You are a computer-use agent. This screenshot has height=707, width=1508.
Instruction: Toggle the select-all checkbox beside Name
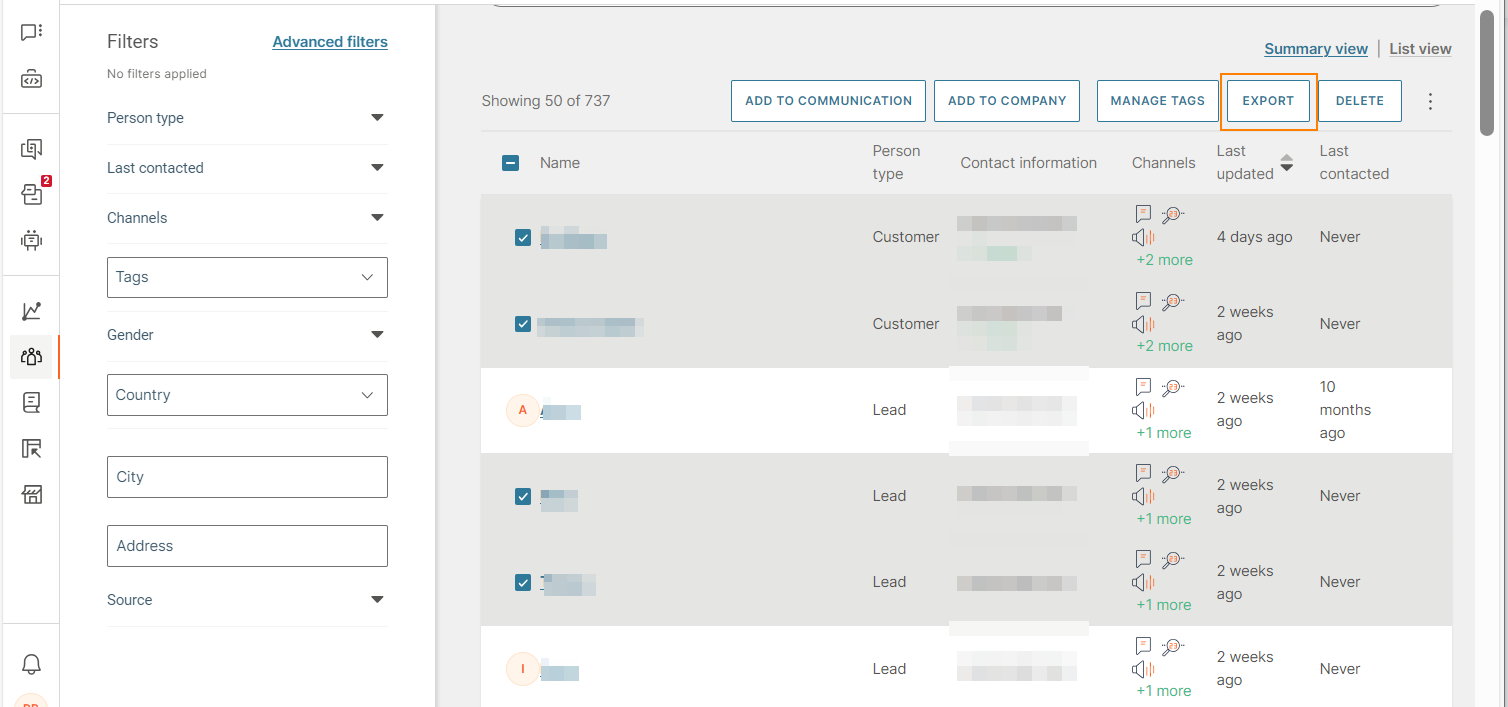coord(510,163)
